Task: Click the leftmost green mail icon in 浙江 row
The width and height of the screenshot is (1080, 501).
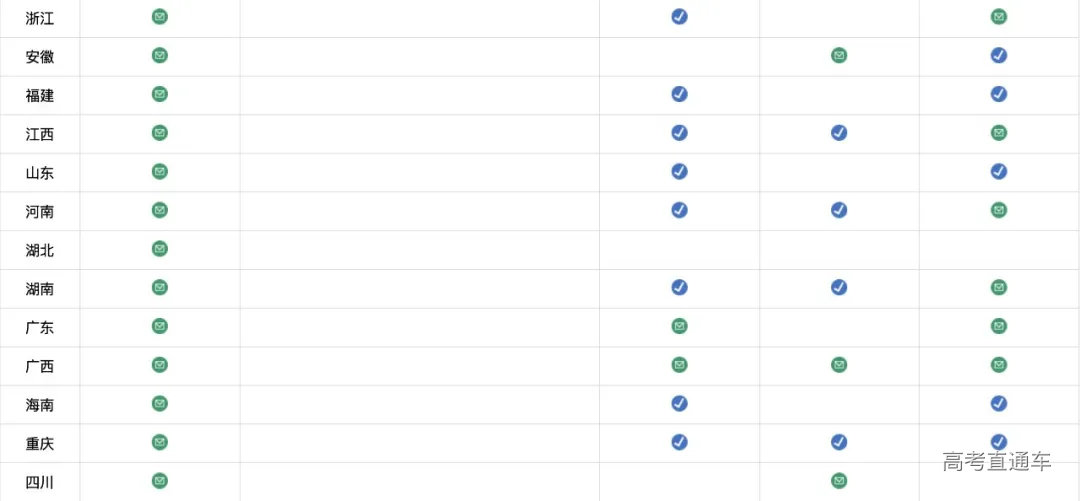Action: pyautogui.click(x=160, y=17)
